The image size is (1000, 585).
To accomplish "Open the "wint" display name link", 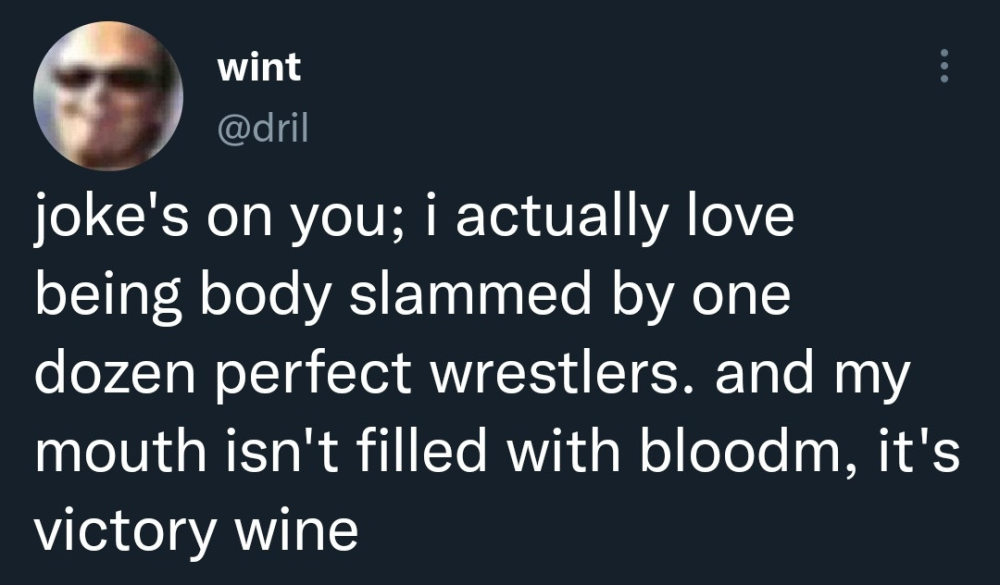I will [258, 68].
